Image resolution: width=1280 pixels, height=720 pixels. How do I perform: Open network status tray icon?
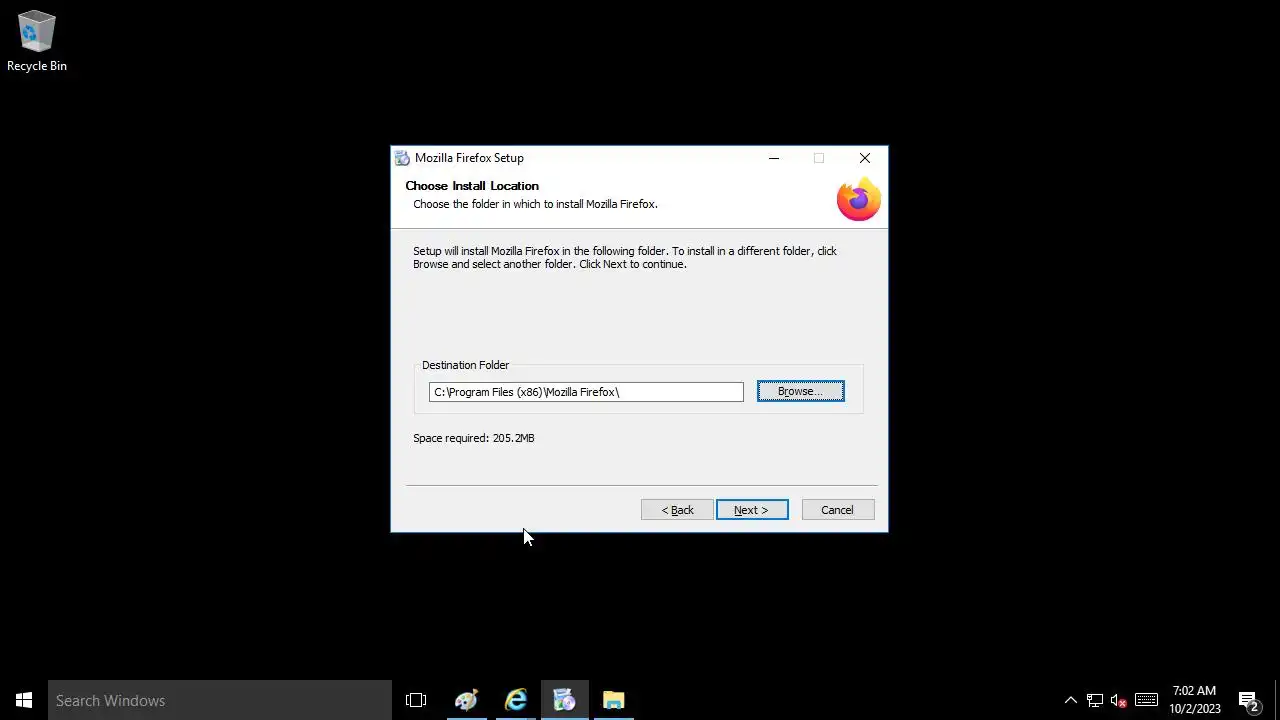(1095, 700)
